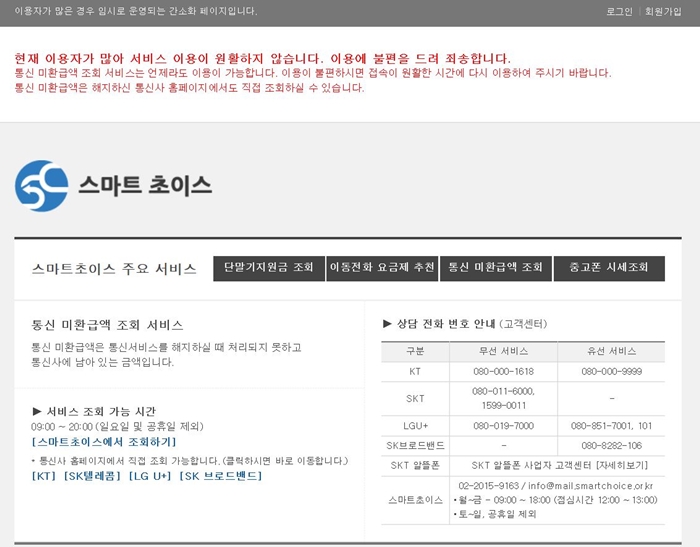Click the 02-2015-9163 contact email line
The image size is (700, 547).
pos(555,485)
